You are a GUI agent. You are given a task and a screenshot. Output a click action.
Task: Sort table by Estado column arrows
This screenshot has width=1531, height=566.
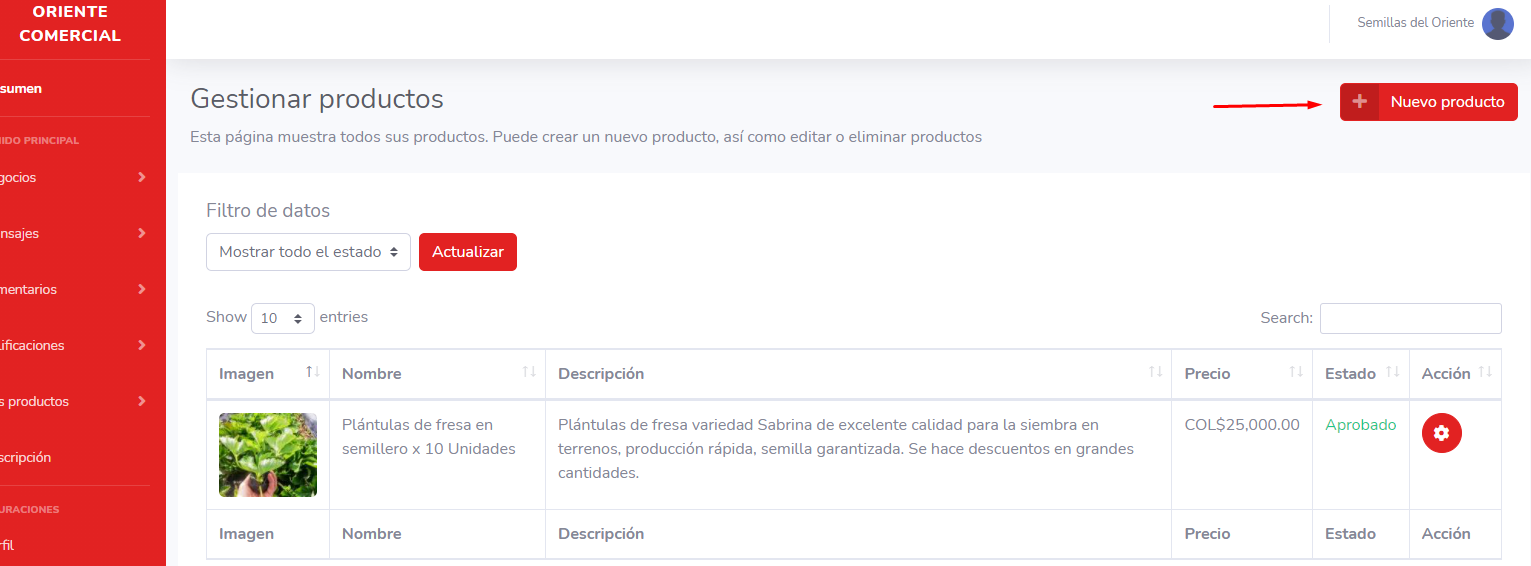point(1392,372)
